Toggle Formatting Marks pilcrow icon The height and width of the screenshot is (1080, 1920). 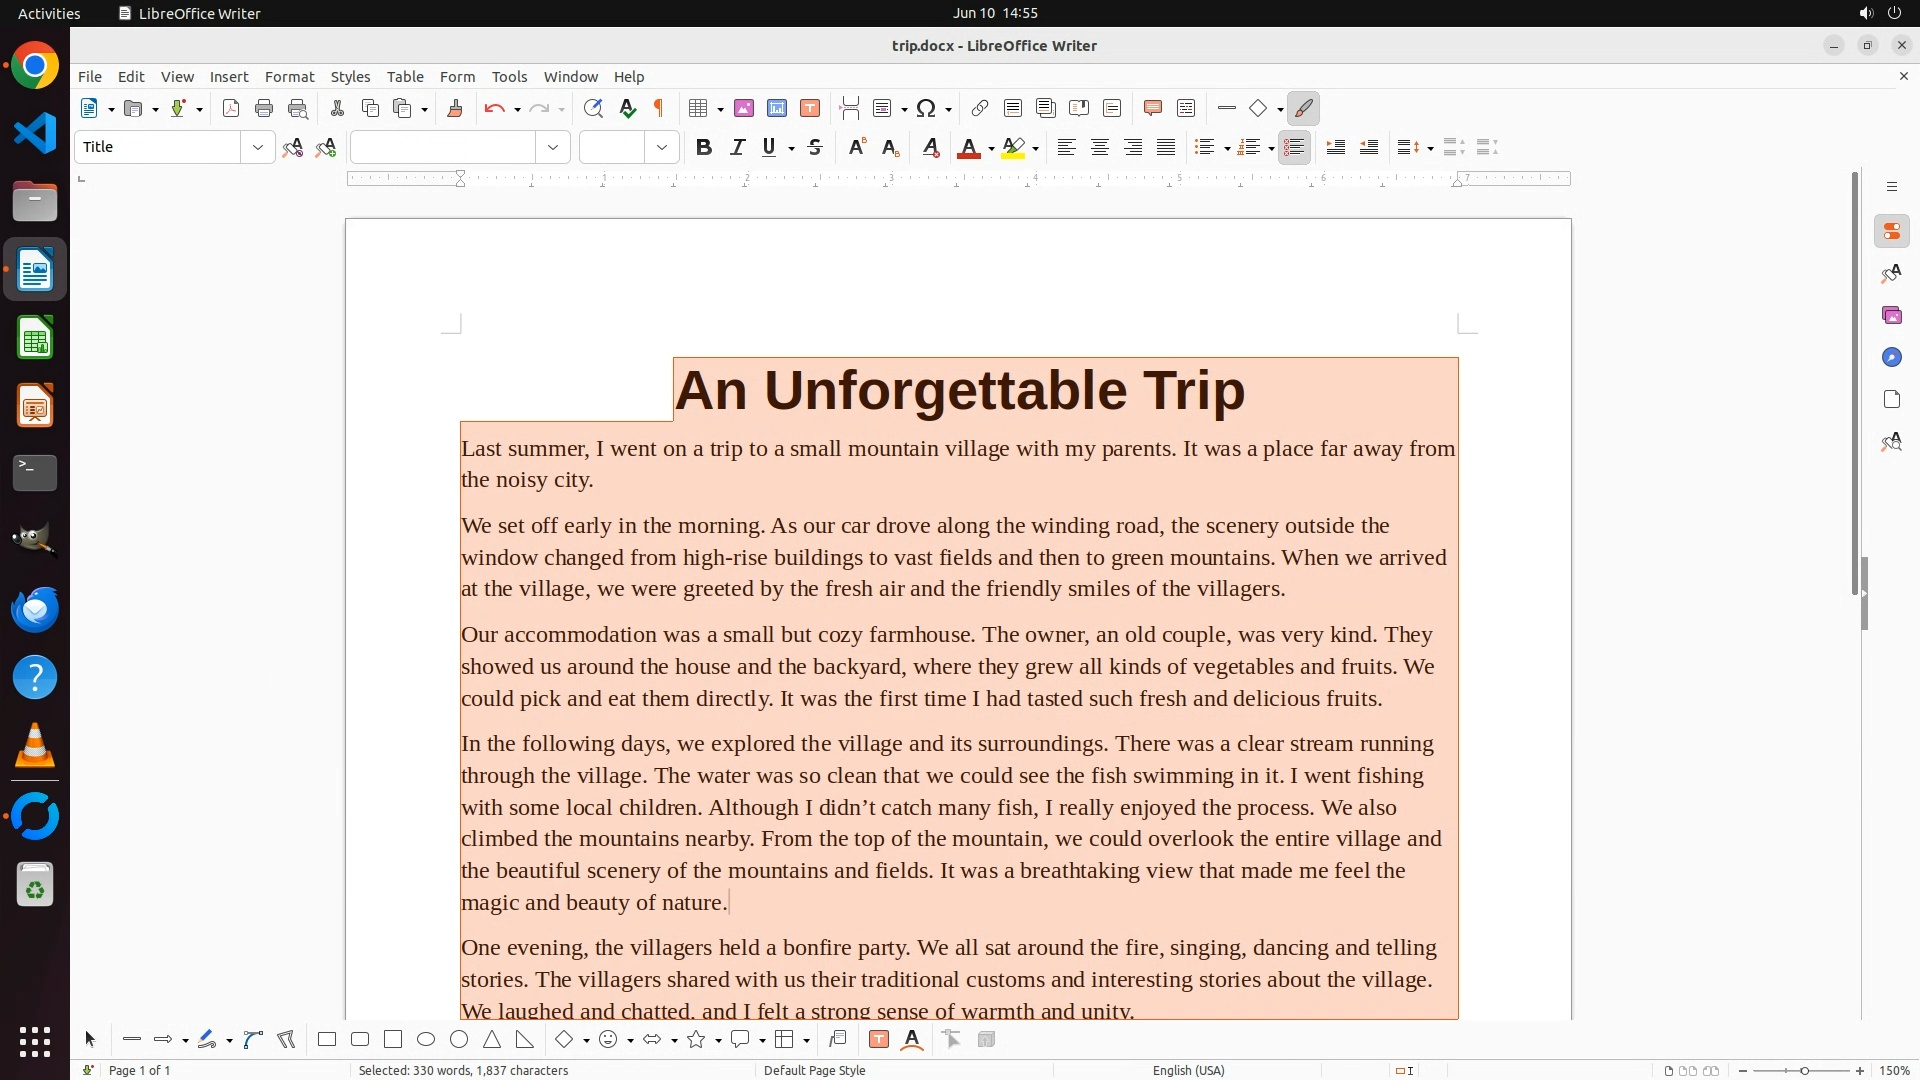pos(659,109)
